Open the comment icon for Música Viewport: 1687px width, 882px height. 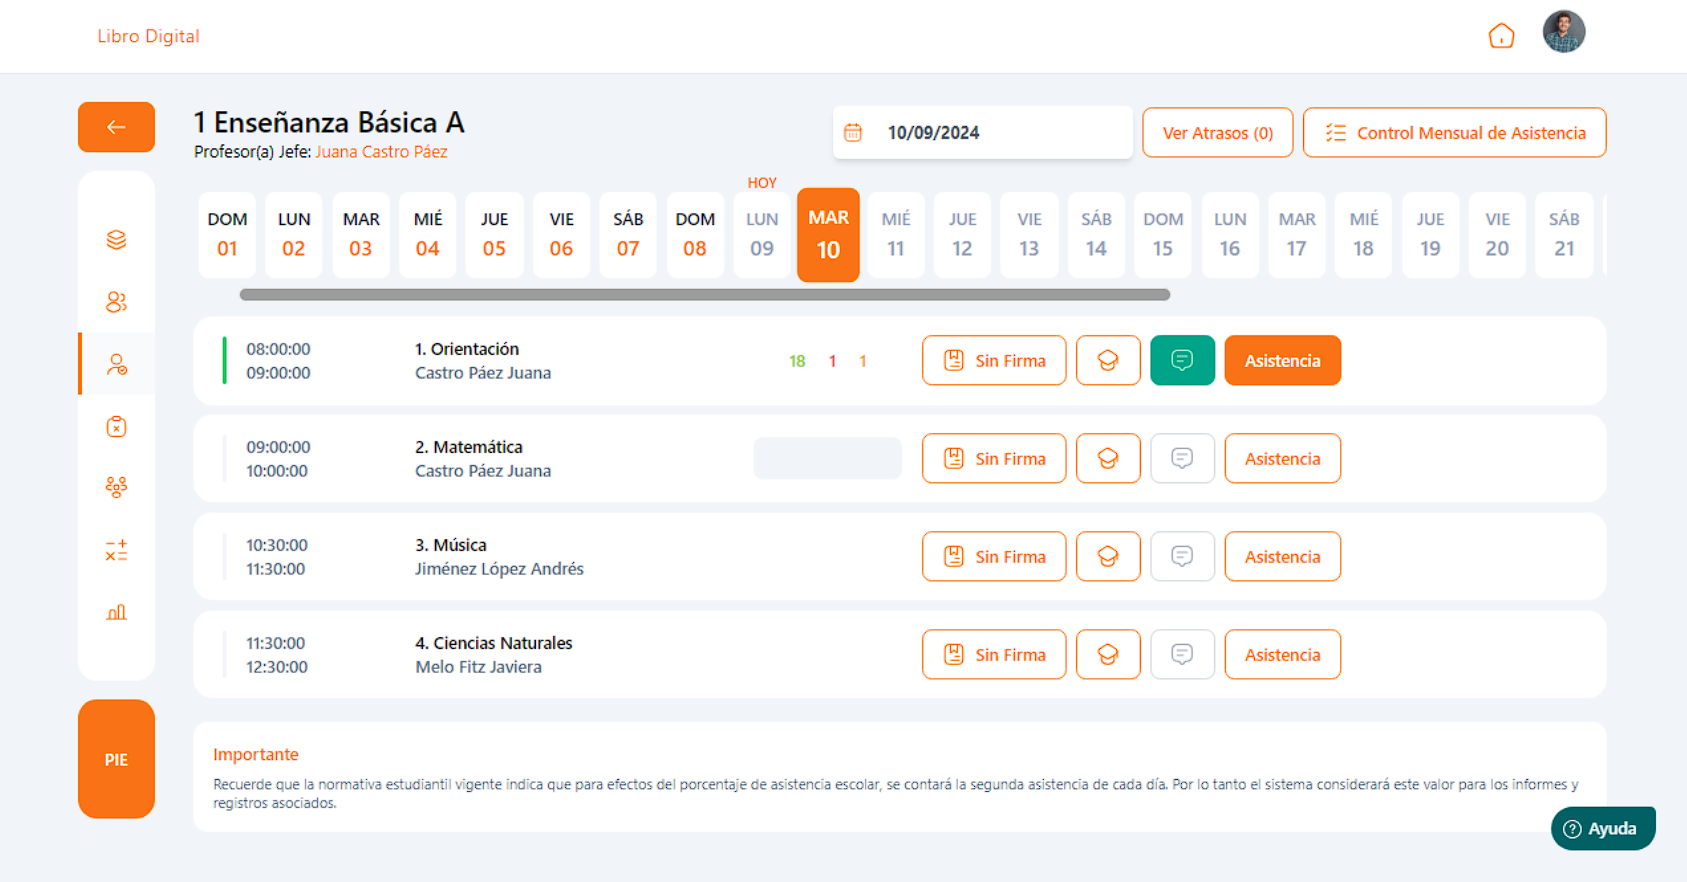tap(1182, 556)
